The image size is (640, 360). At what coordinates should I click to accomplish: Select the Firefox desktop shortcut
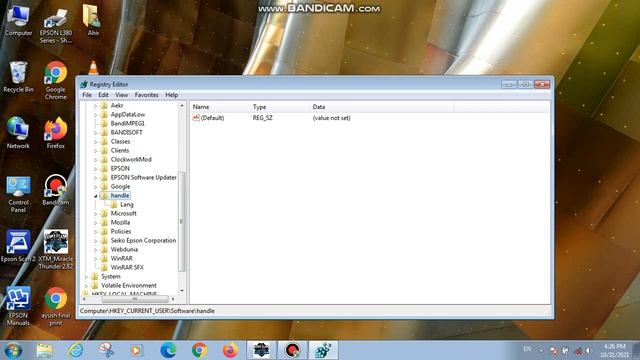(56, 133)
